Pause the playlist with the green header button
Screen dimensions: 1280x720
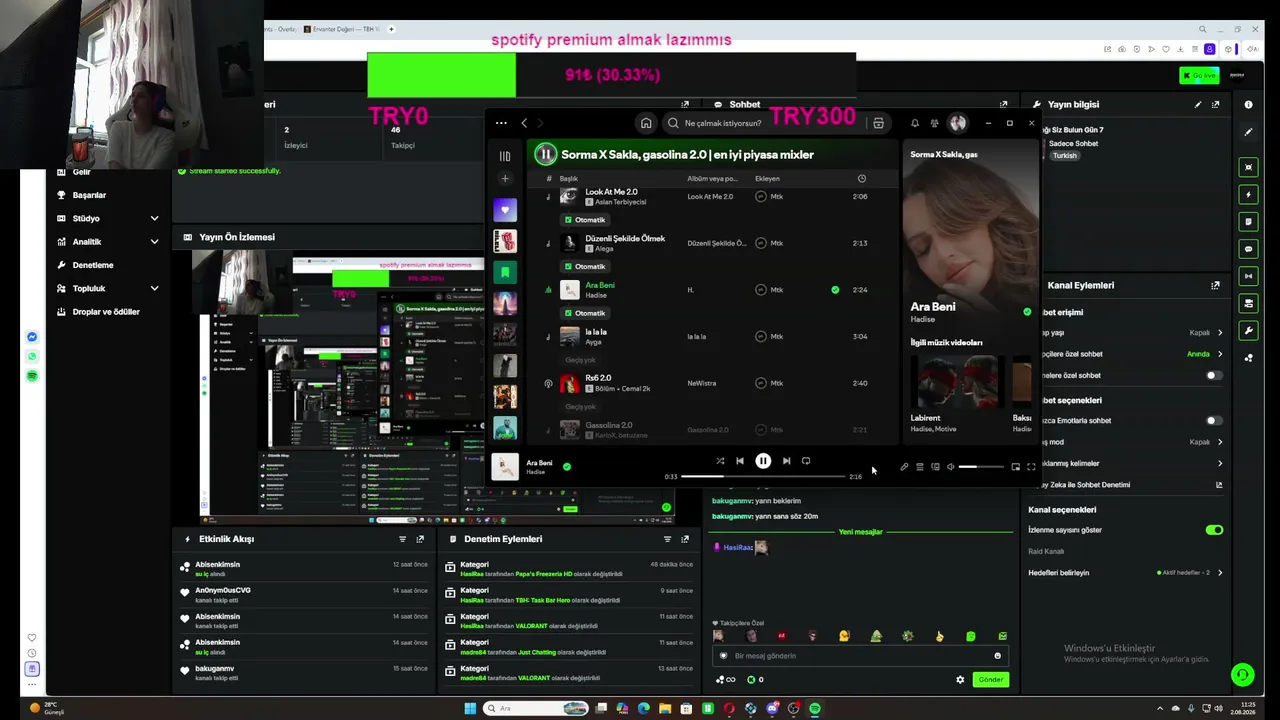tap(545, 154)
